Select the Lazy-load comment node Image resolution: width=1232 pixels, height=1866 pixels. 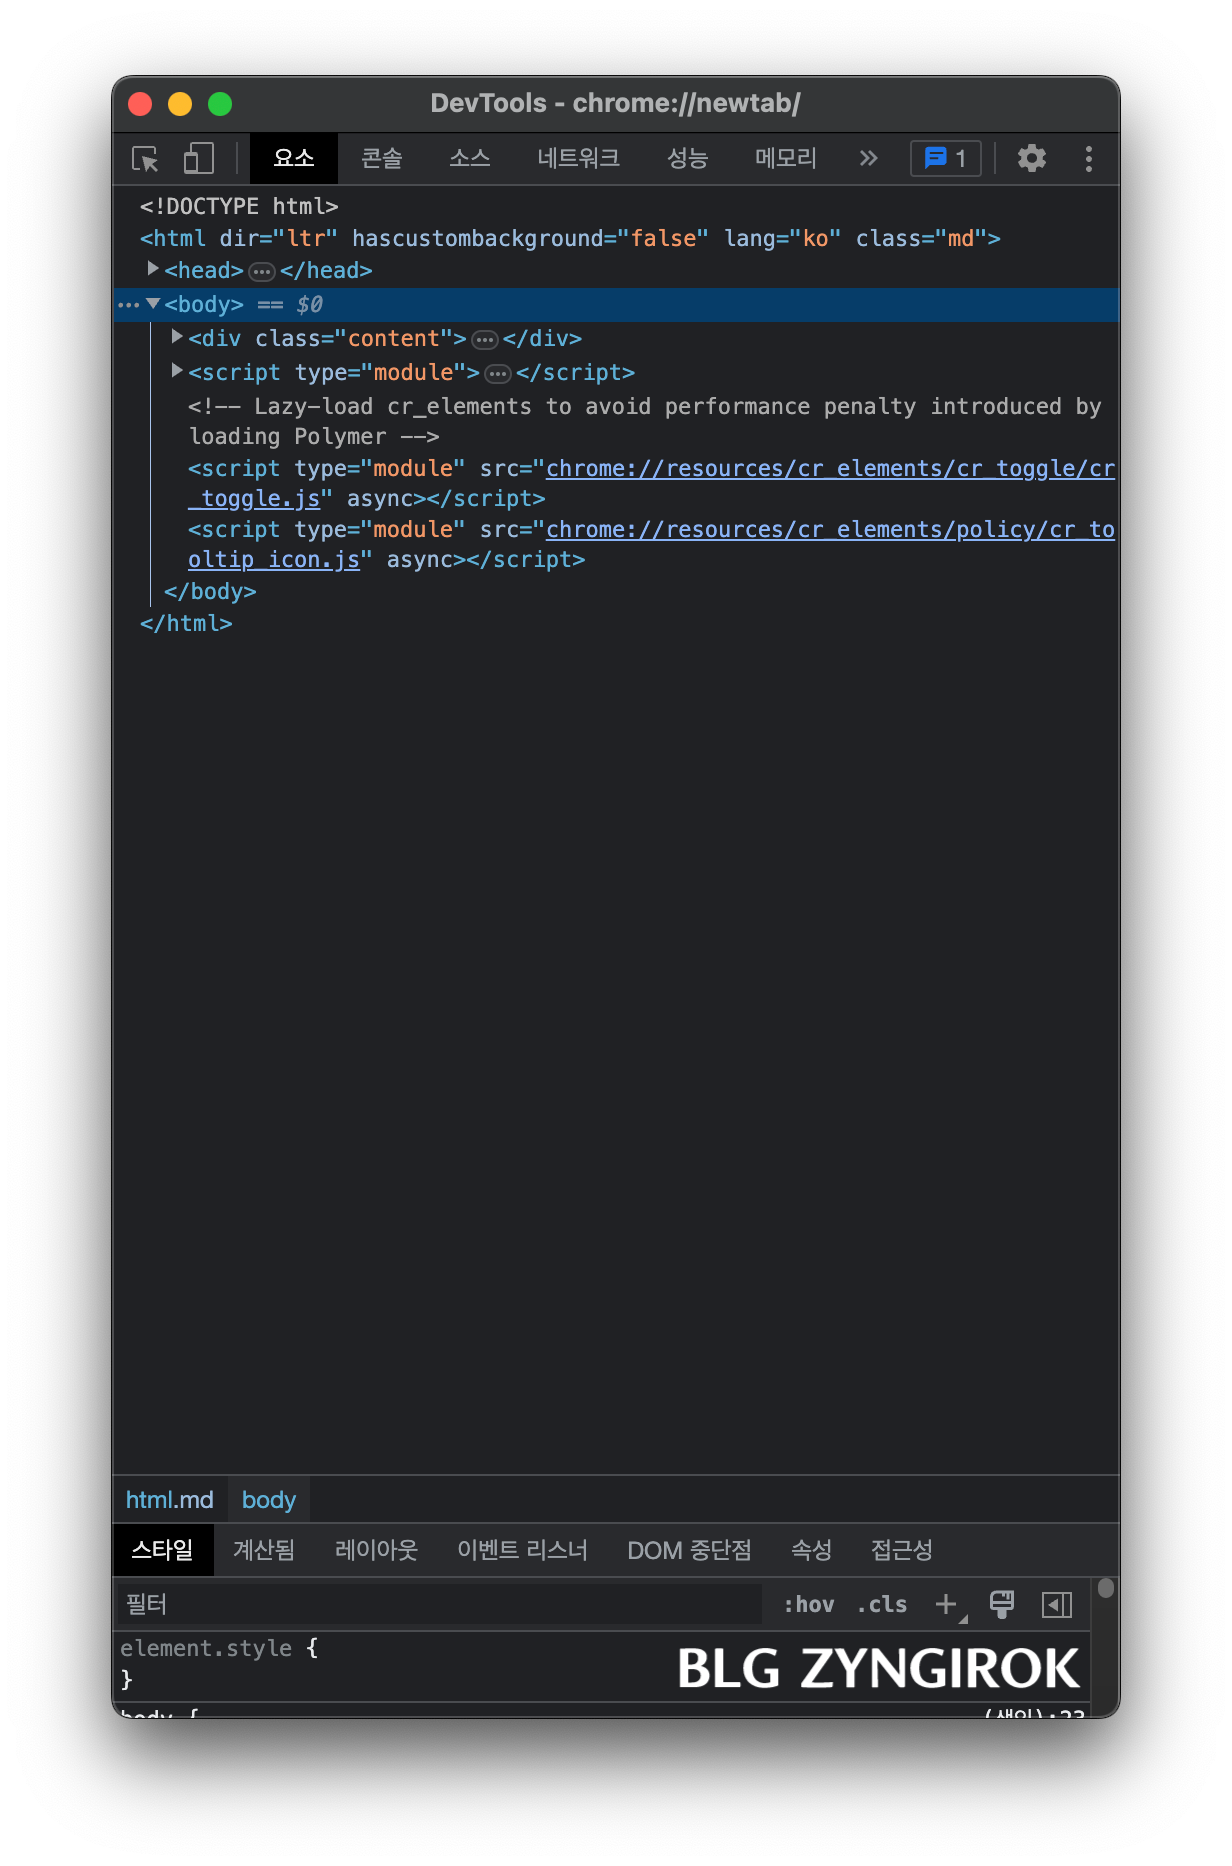(645, 421)
